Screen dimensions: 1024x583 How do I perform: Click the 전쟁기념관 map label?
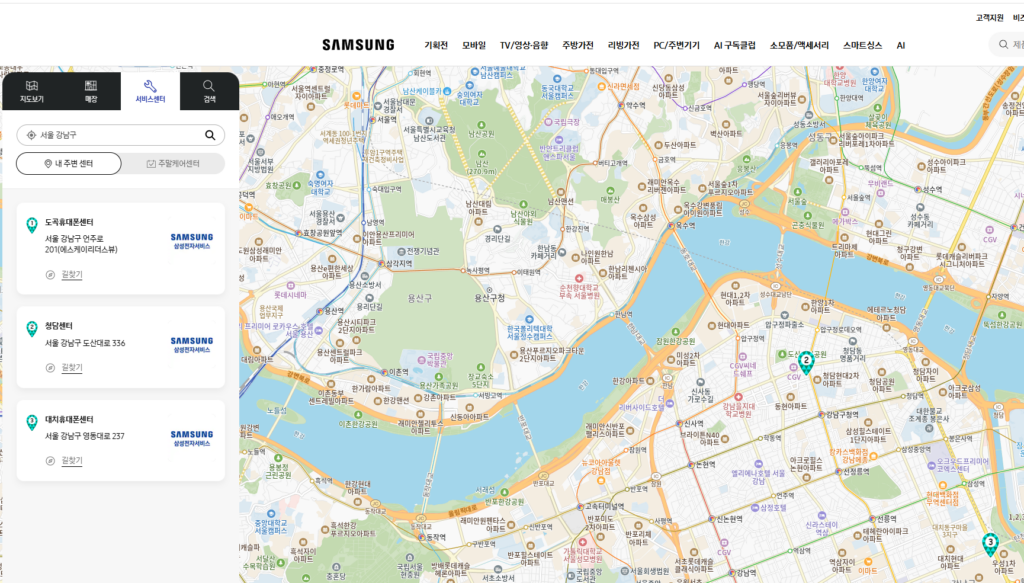423,251
